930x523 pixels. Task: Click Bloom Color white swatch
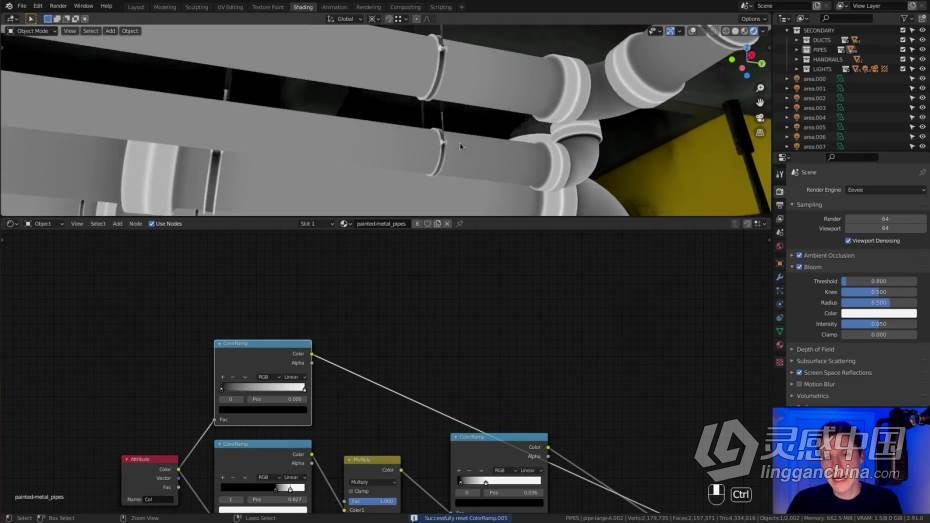(x=878, y=314)
